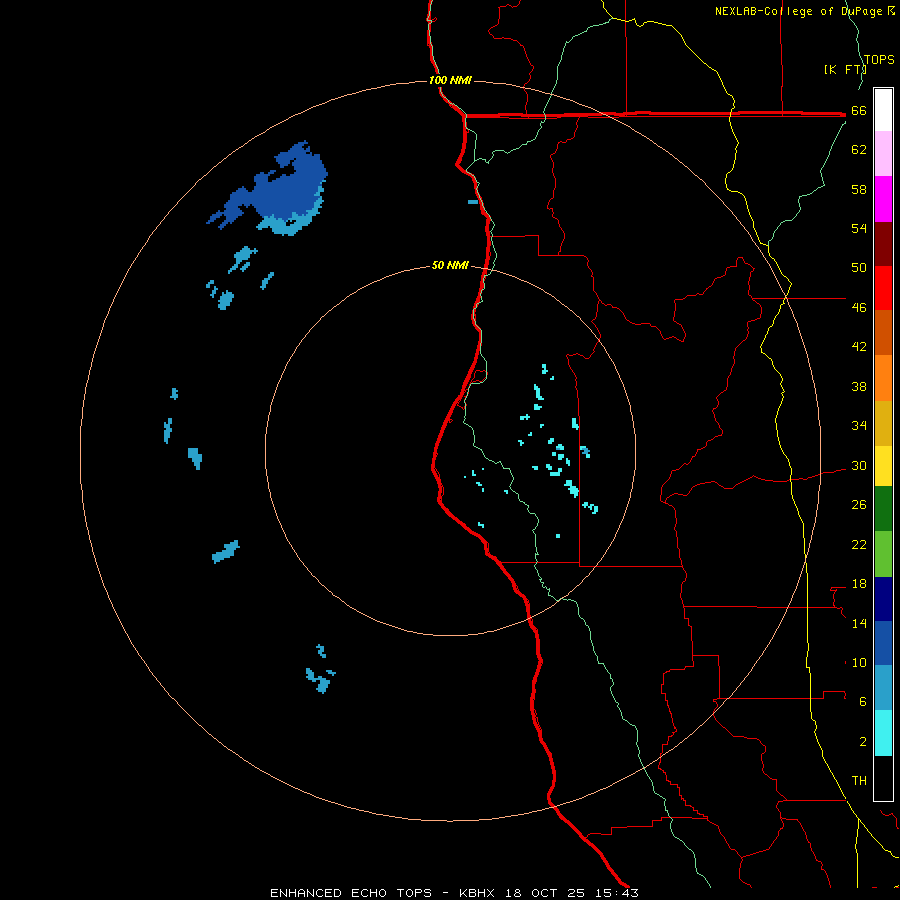Click the light green 22 kft swatch
Viewport: 900px width, 900px height.
883,554
